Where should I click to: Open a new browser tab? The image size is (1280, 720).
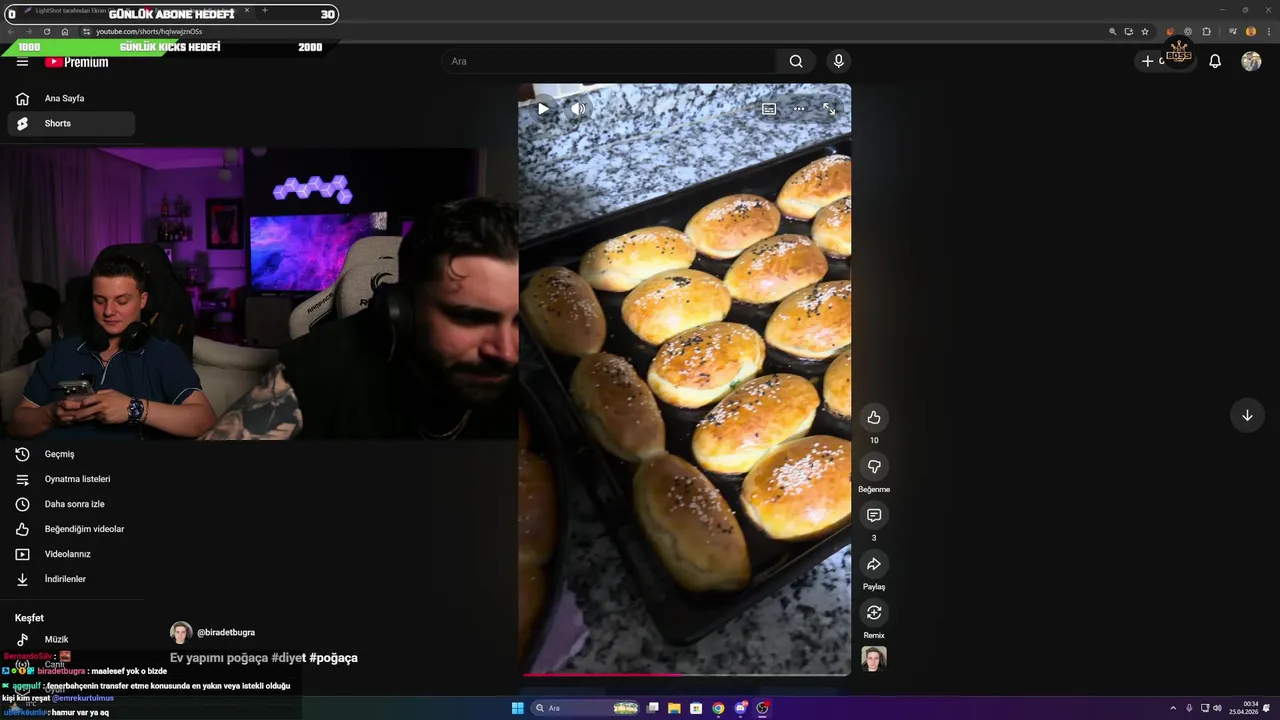[x=264, y=11]
